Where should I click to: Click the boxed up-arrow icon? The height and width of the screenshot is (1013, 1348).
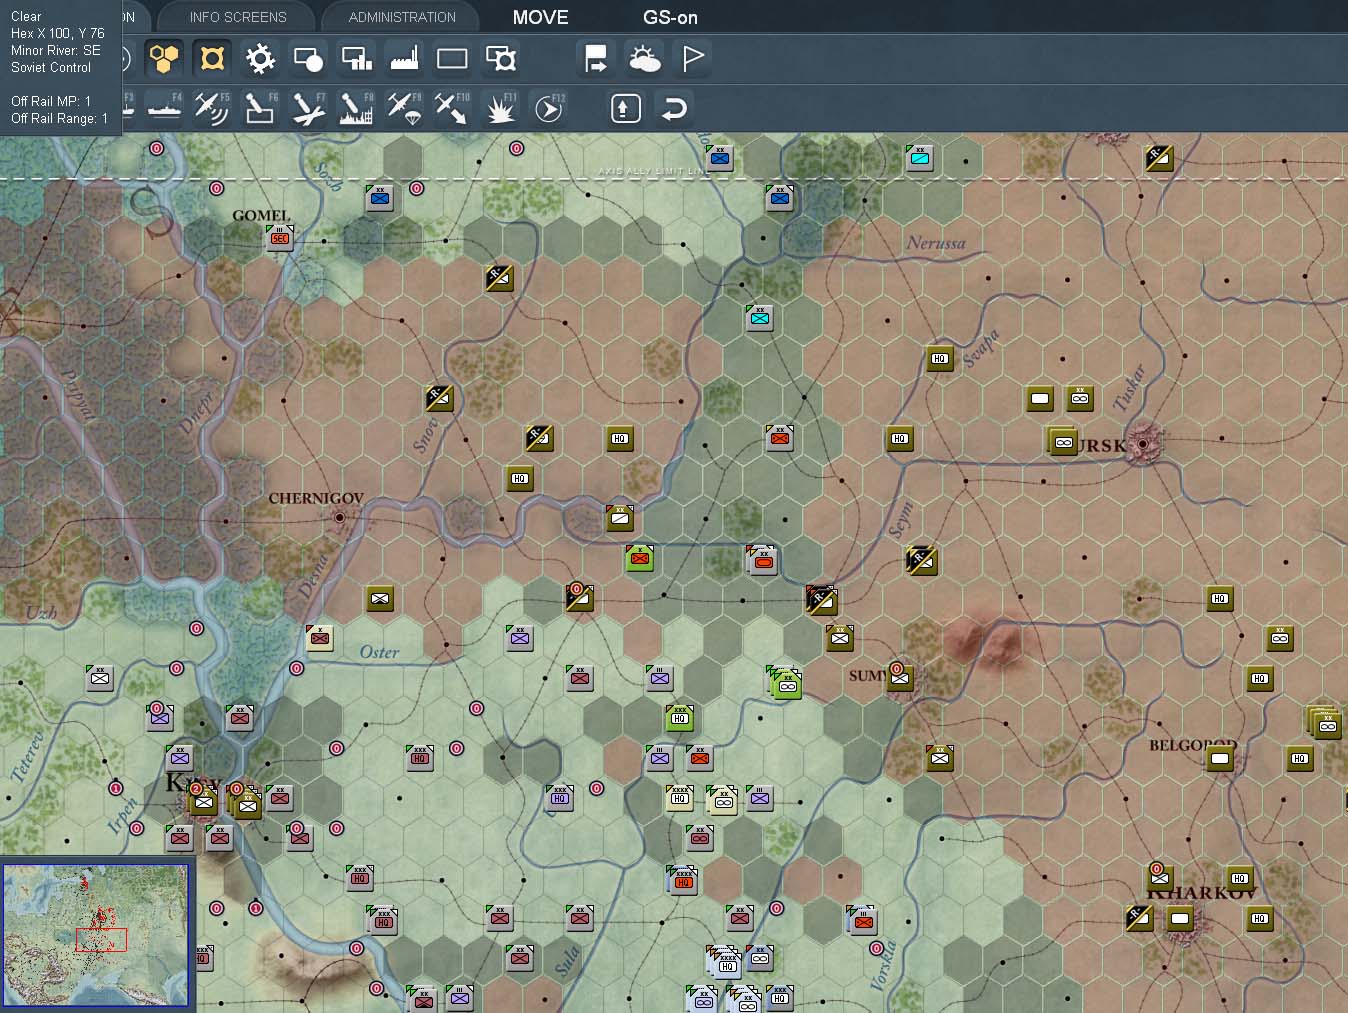tap(626, 107)
